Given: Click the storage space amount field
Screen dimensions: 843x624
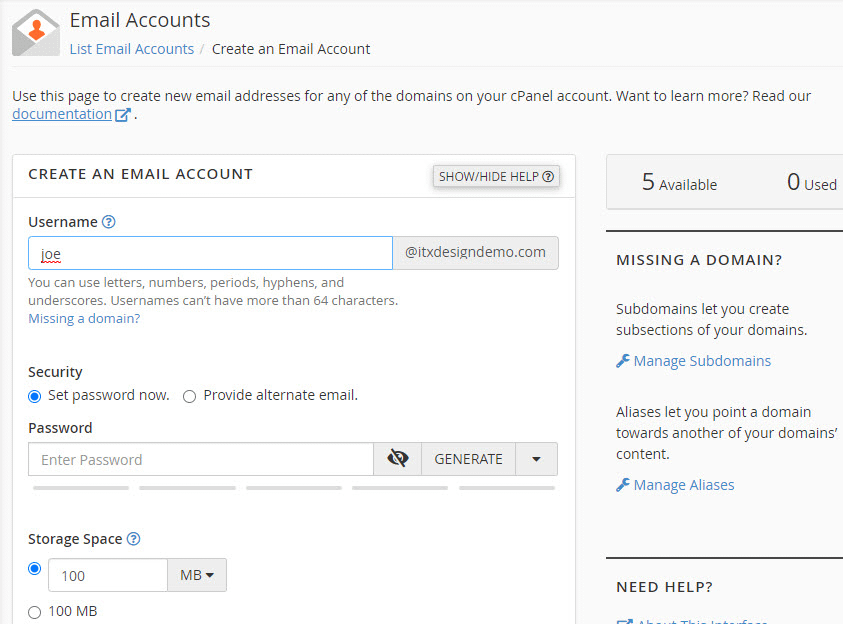Looking at the screenshot, I should [x=107, y=575].
